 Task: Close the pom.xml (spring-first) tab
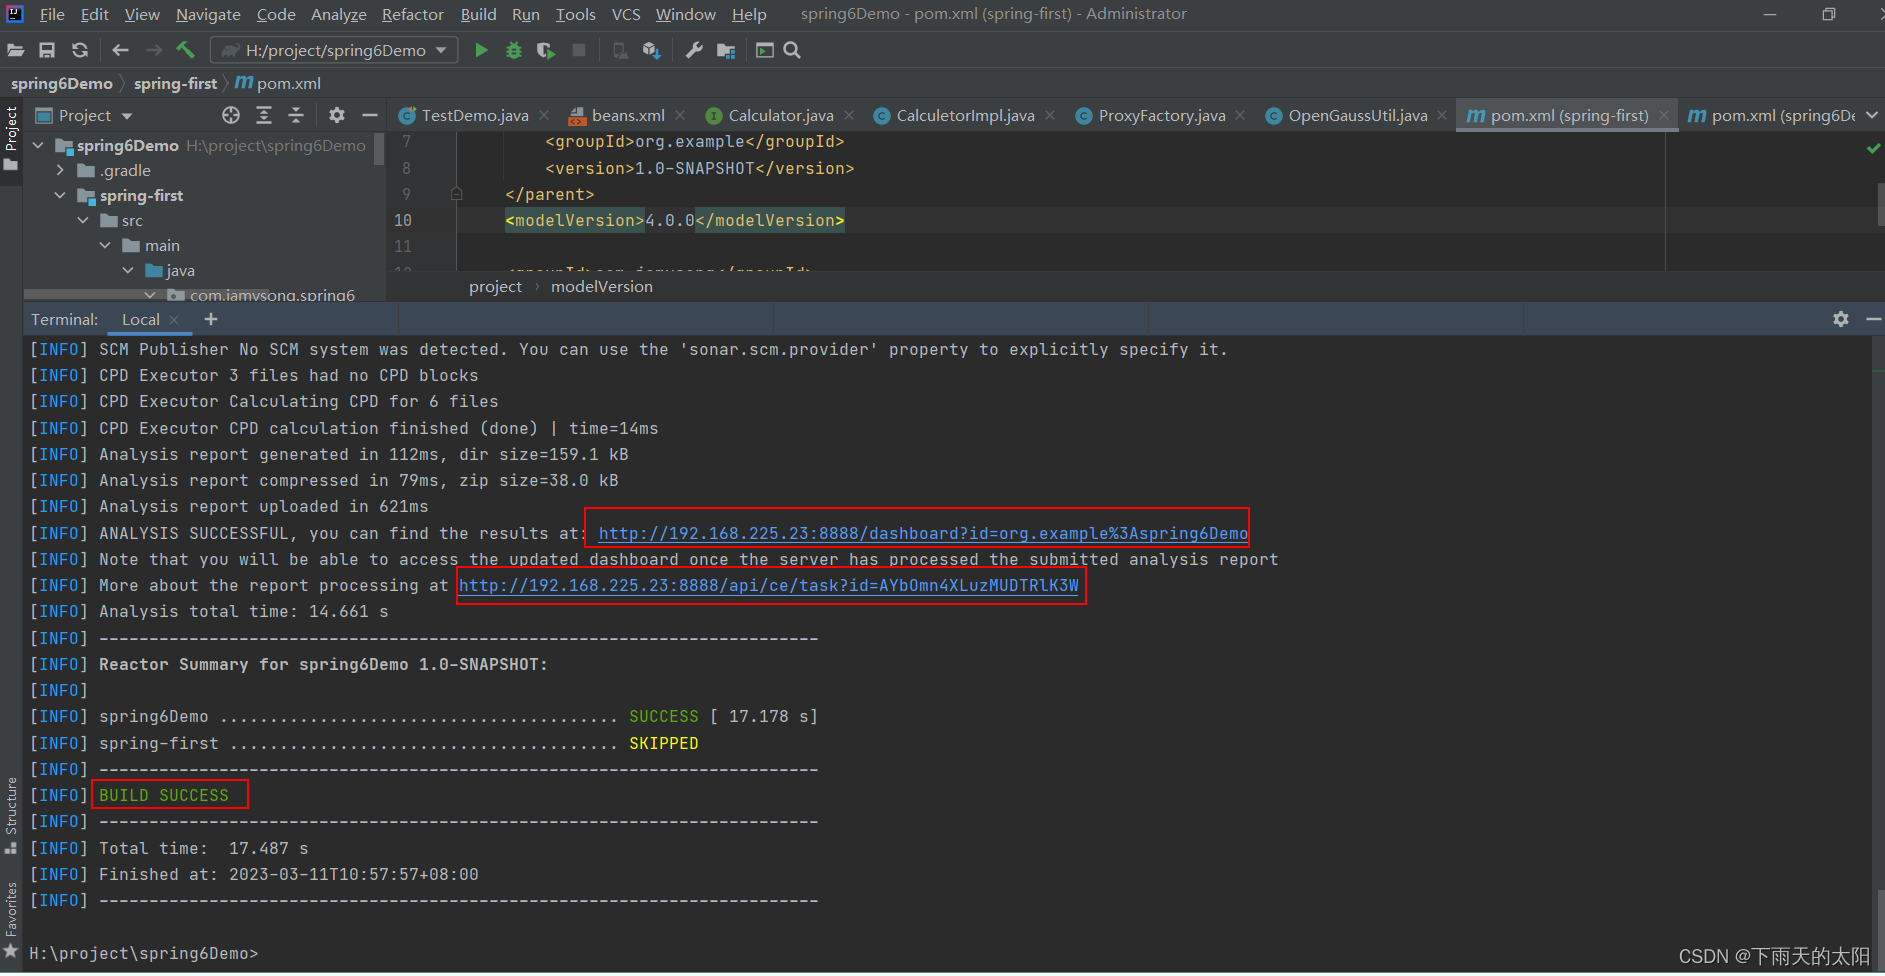(1664, 115)
